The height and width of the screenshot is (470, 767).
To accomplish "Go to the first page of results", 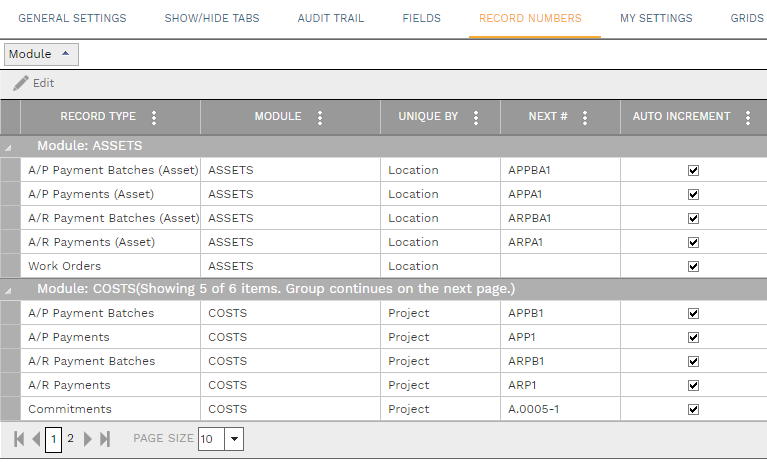I will [x=19, y=439].
